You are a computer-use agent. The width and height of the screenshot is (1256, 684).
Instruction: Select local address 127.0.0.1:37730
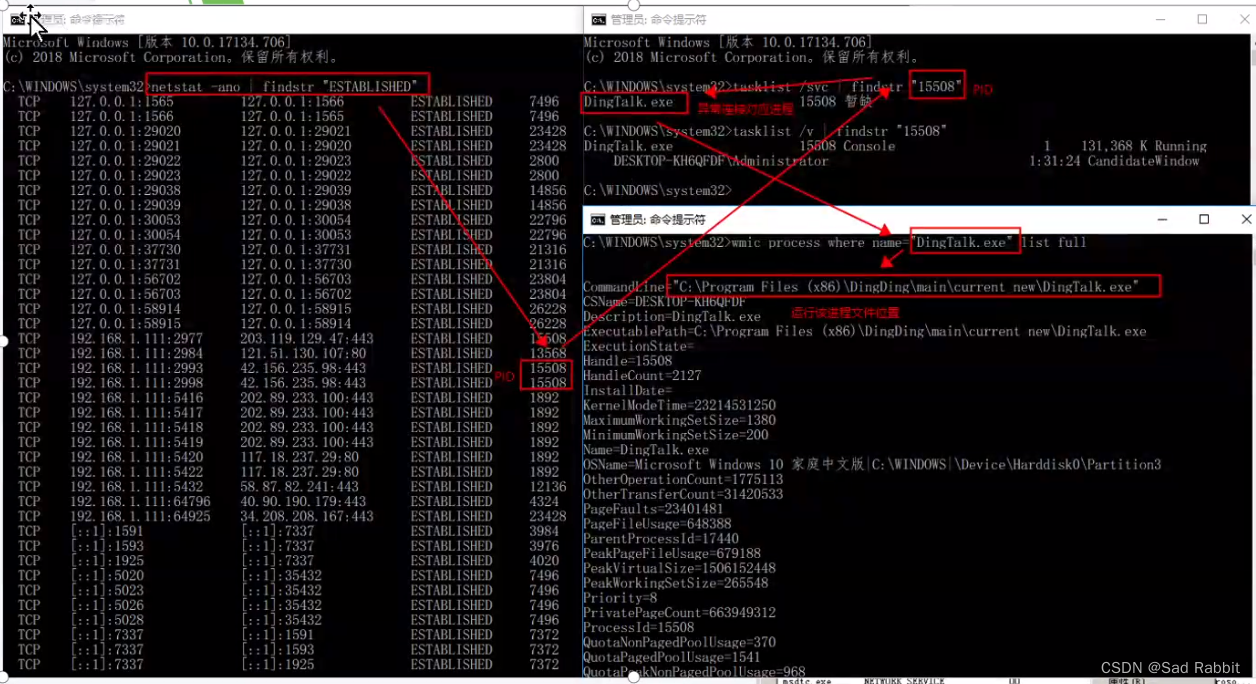(x=126, y=249)
